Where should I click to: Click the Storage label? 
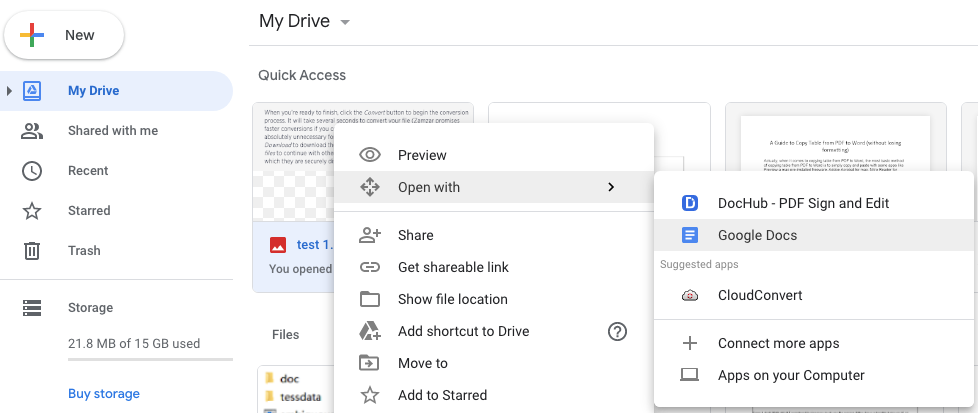pyautogui.click(x=90, y=308)
